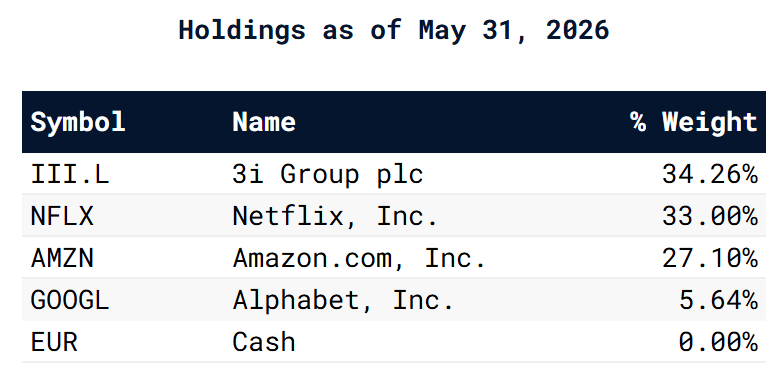Click the 33.00% weight value
784x382 pixels.
(x=710, y=216)
